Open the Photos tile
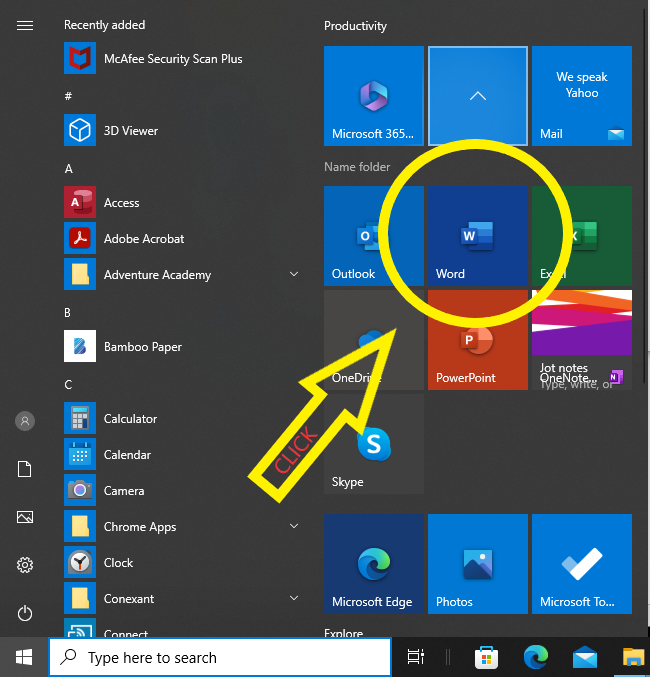Image resolution: width=650 pixels, height=677 pixels. (477, 564)
